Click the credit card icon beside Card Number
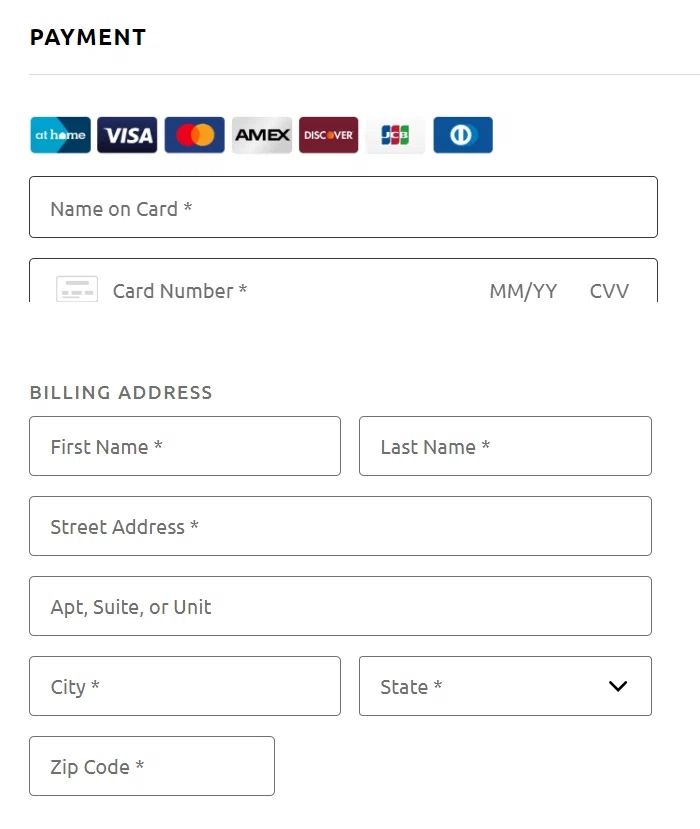The height and width of the screenshot is (829, 700). point(77,290)
